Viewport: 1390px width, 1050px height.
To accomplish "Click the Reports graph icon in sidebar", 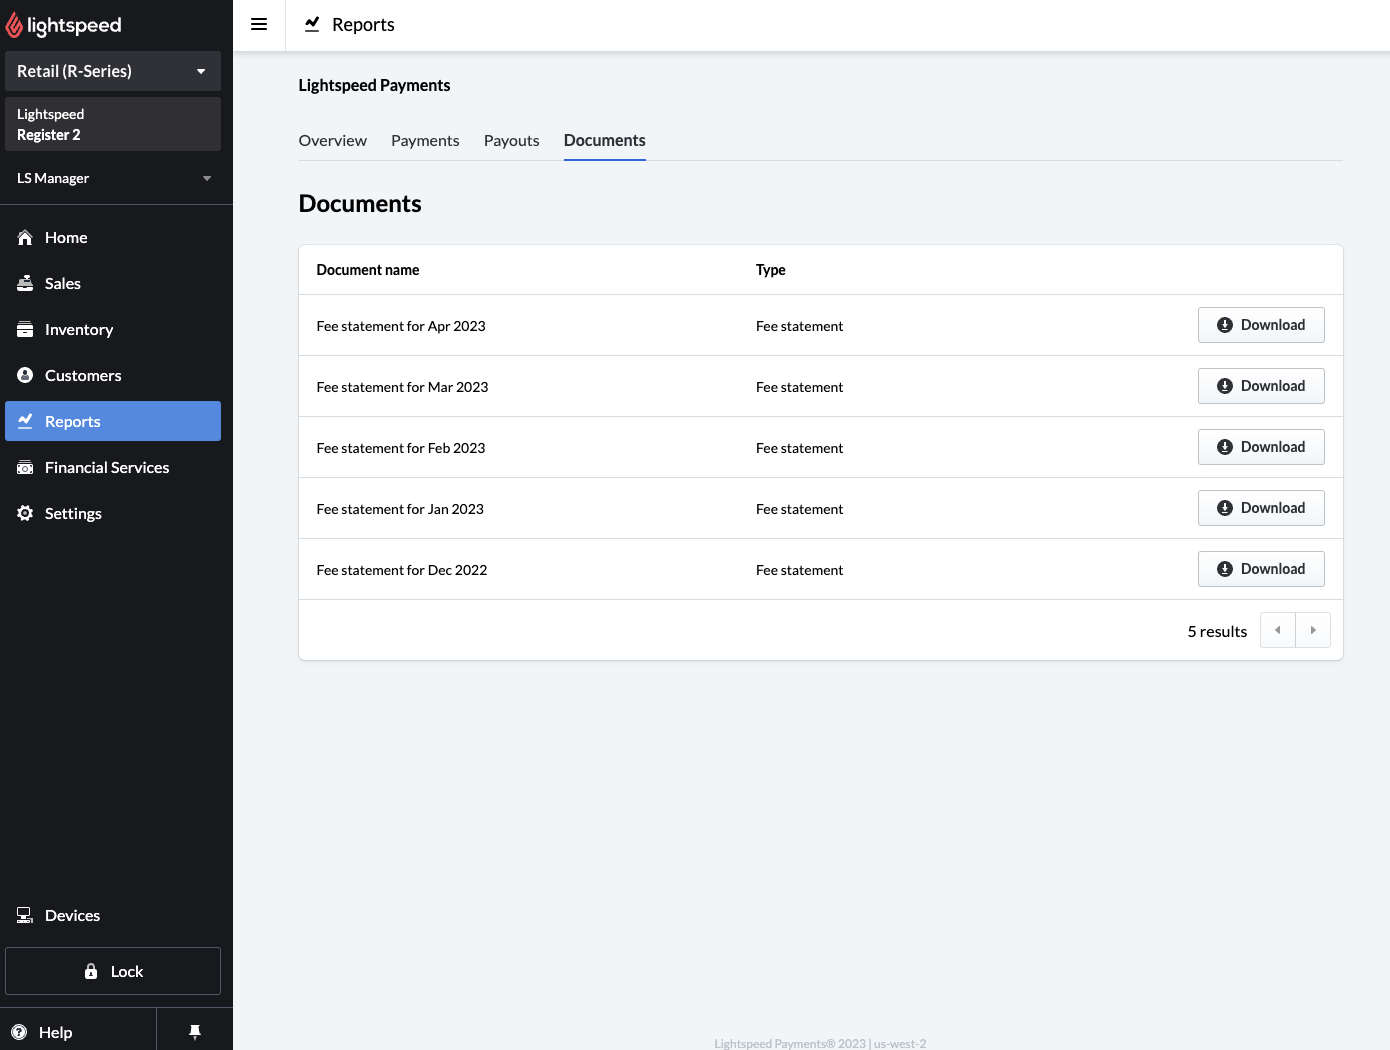I will [x=25, y=421].
